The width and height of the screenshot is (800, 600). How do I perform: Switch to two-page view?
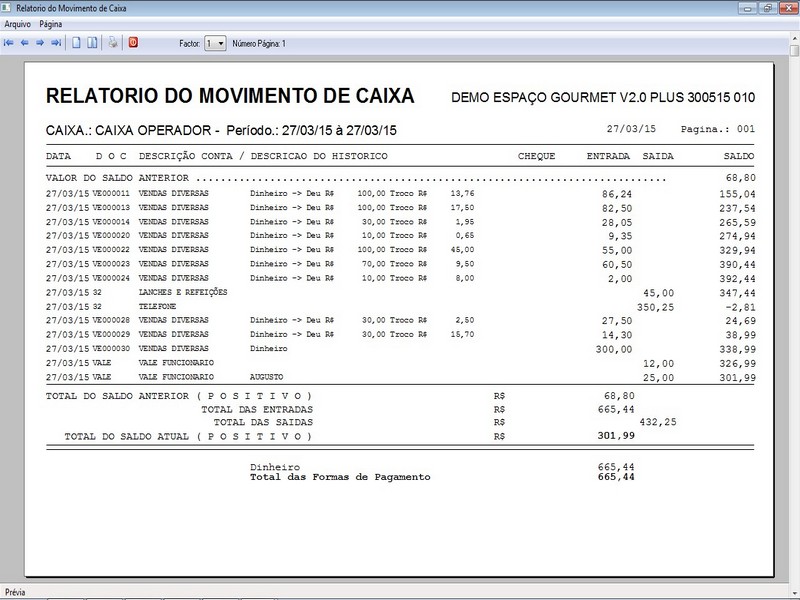(92, 43)
